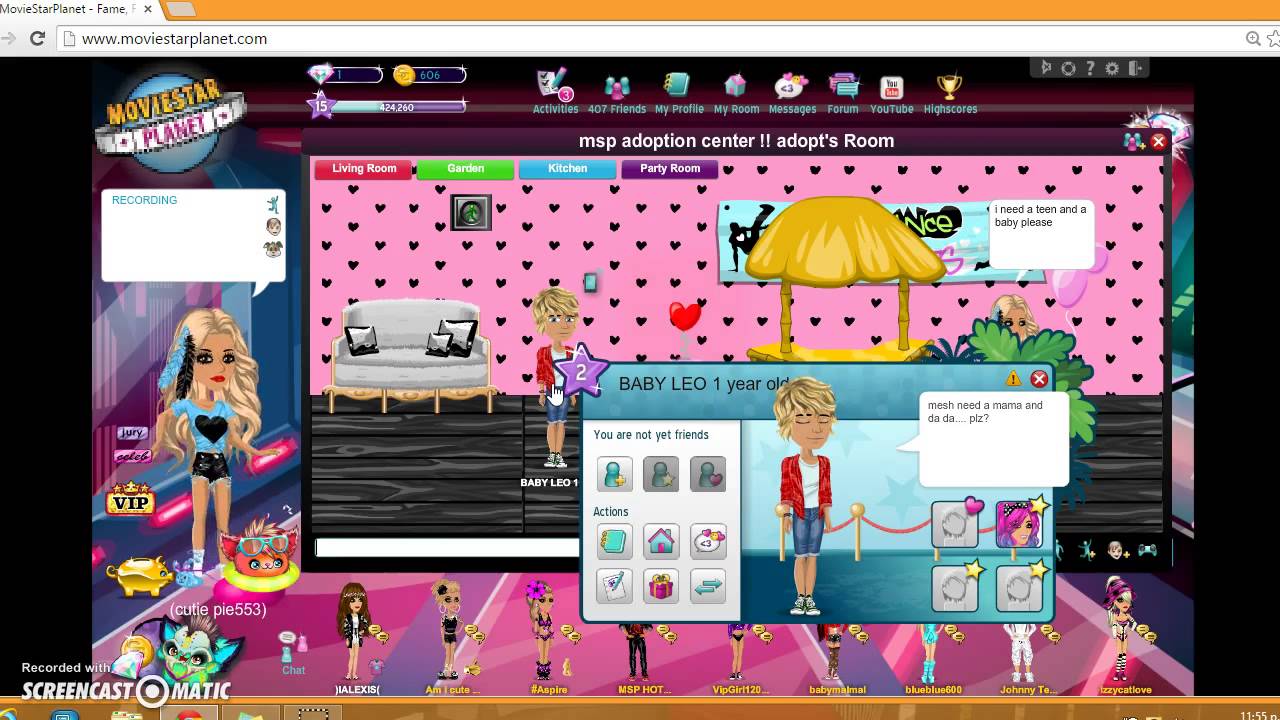Visit BABY LEO's room house action
The width and height of the screenshot is (1280, 720).
coord(661,542)
